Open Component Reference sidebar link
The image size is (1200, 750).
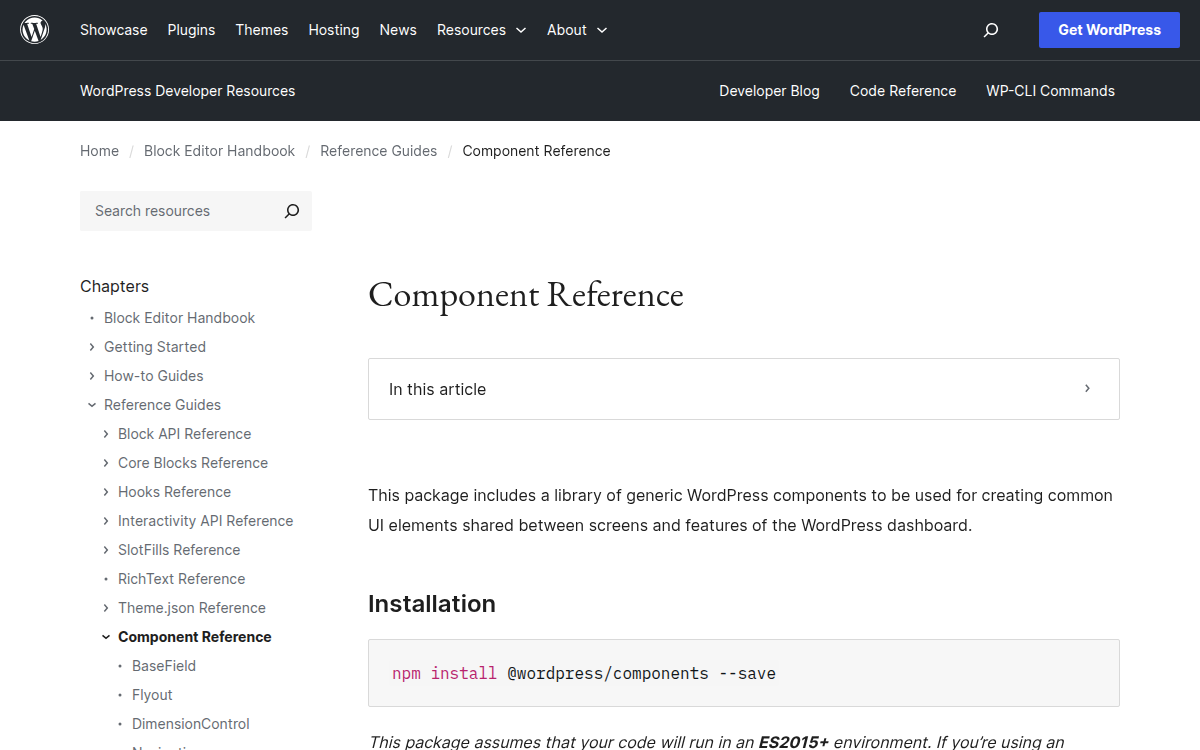[x=195, y=637]
